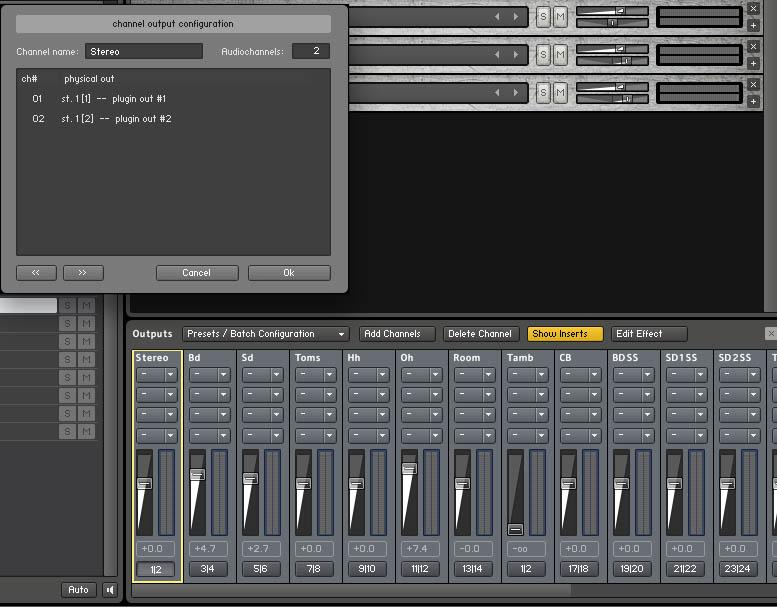Click Oh output assignment 11|12
The image size is (777, 607).
tap(420, 569)
